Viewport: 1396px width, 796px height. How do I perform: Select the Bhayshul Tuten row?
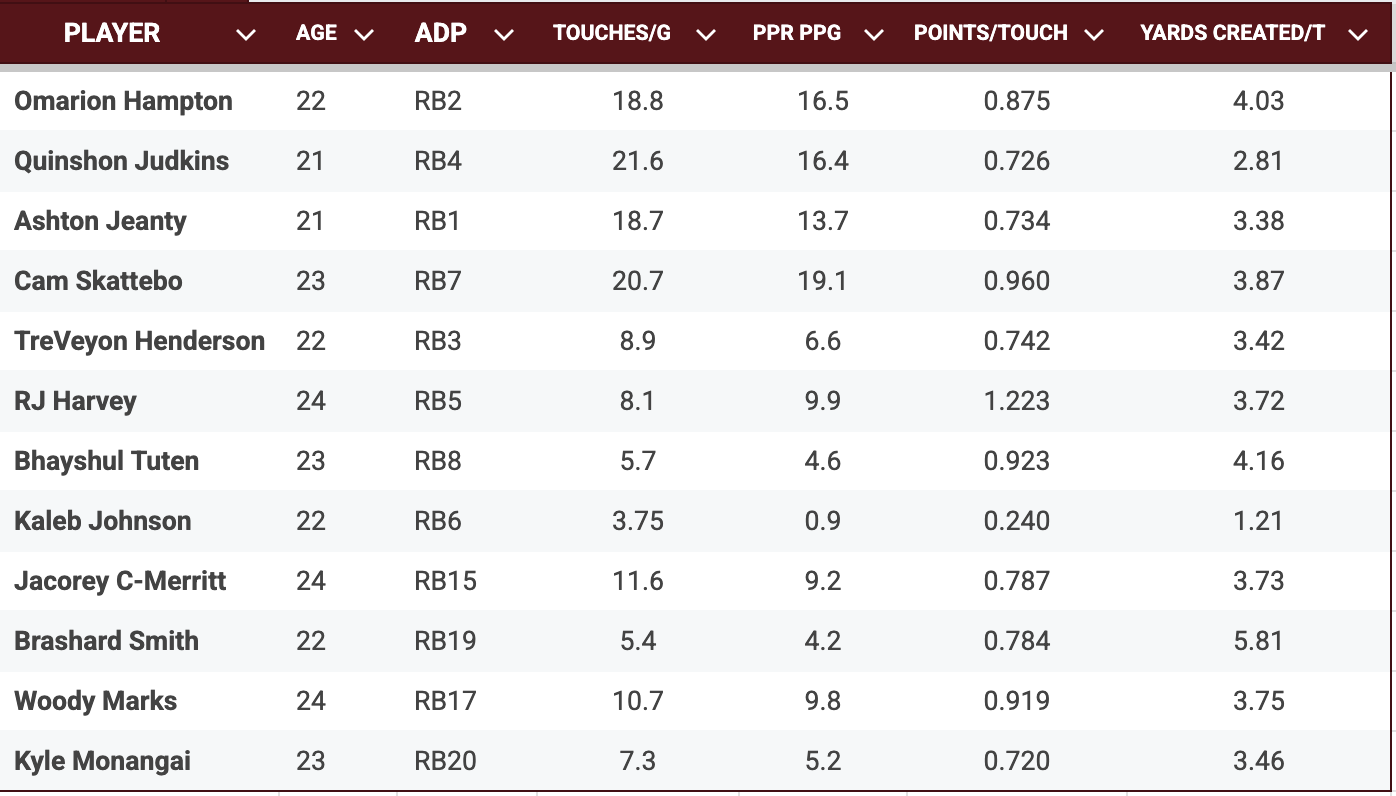click(106, 461)
